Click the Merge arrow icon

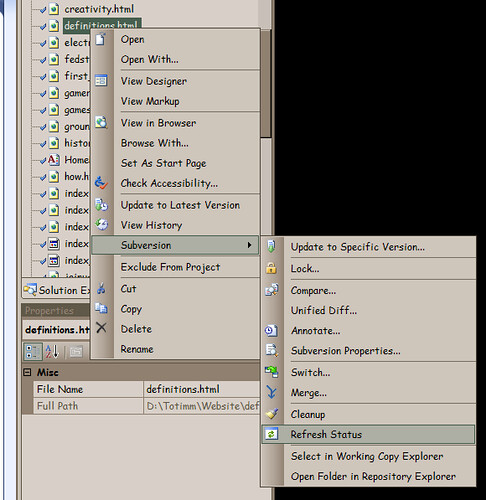pos(271,392)
